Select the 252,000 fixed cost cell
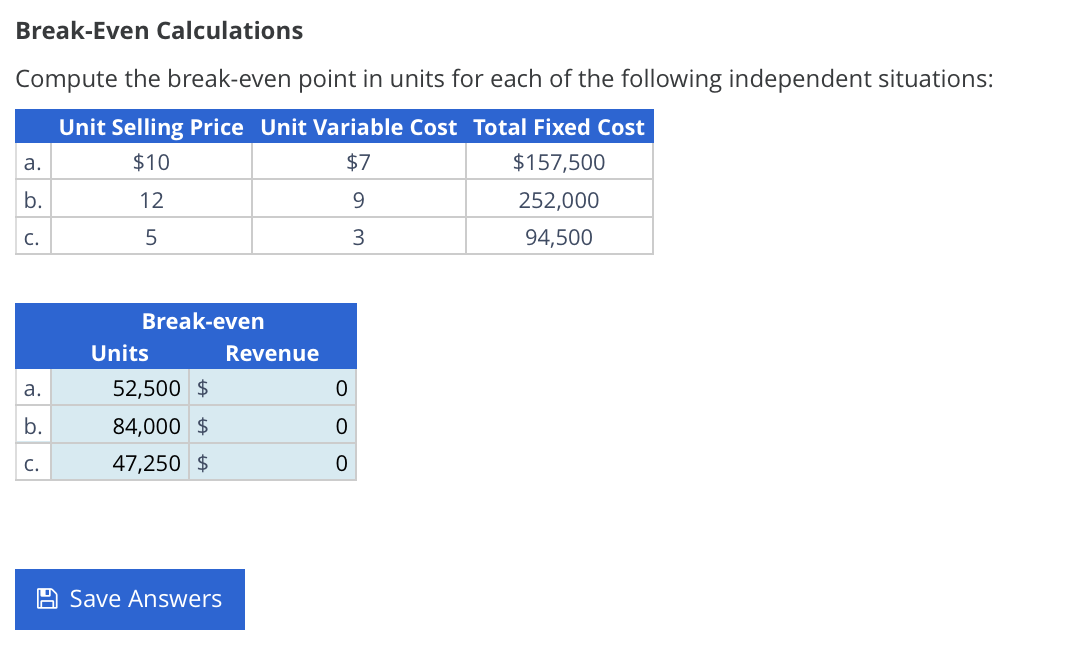The image size is (1070, 654). click(558, 199)
